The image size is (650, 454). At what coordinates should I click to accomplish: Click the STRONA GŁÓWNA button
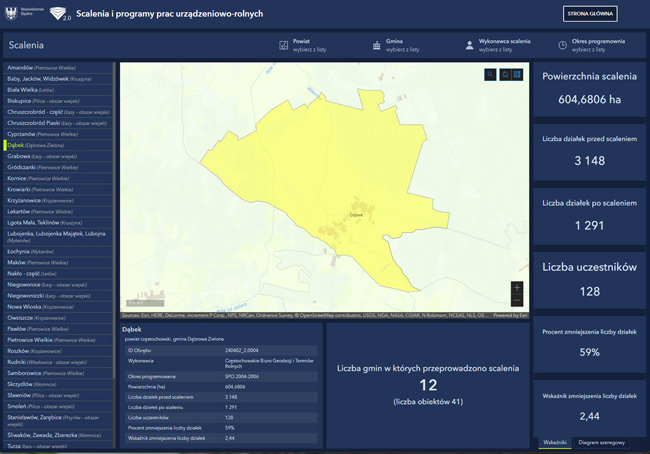[x=590, y=14]
